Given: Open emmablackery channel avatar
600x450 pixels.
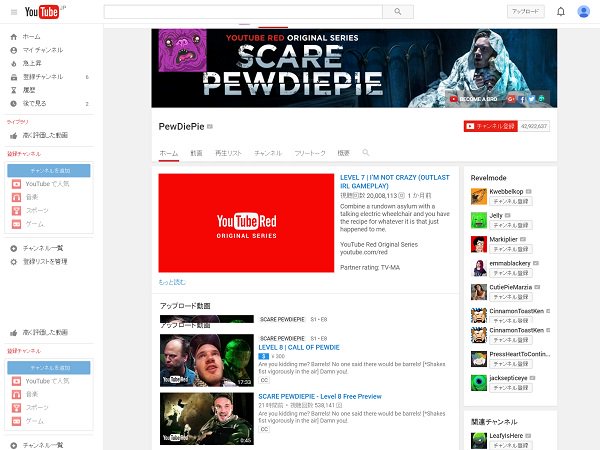Looking at the screenshot, I should coord(479,268).
